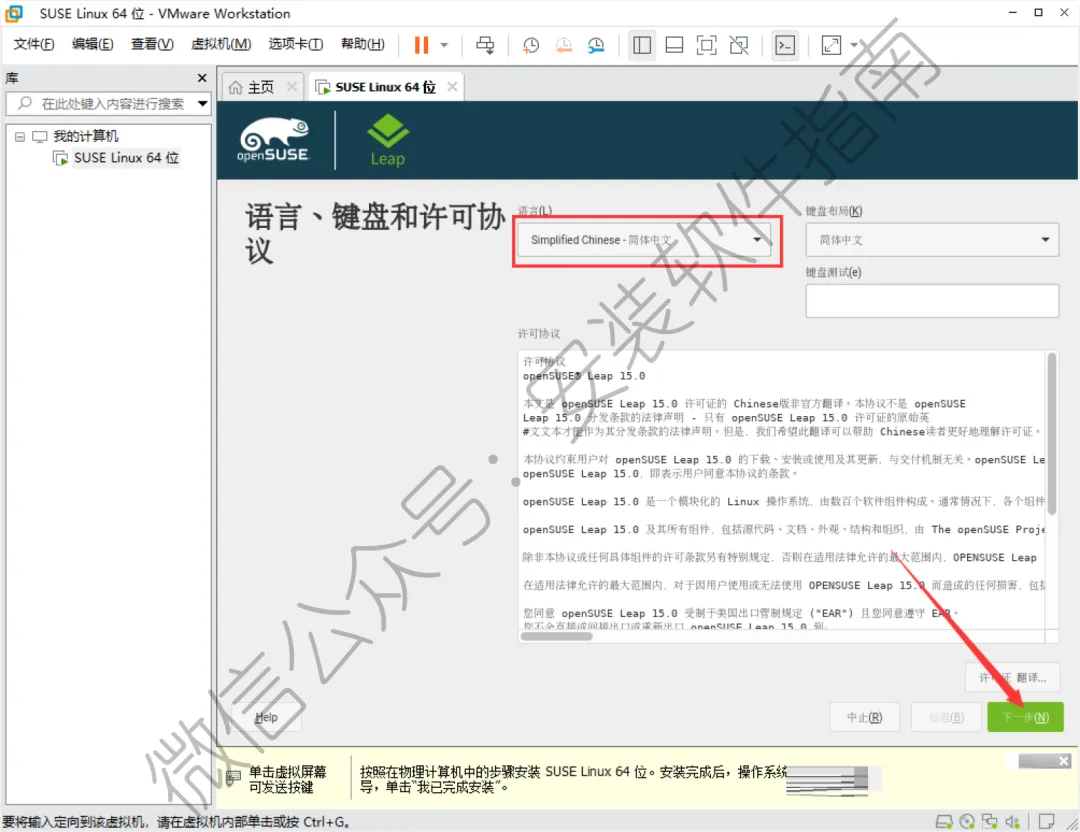Open the power options dropdown beside pause
1080x832 pixels.
click(444, 45)
